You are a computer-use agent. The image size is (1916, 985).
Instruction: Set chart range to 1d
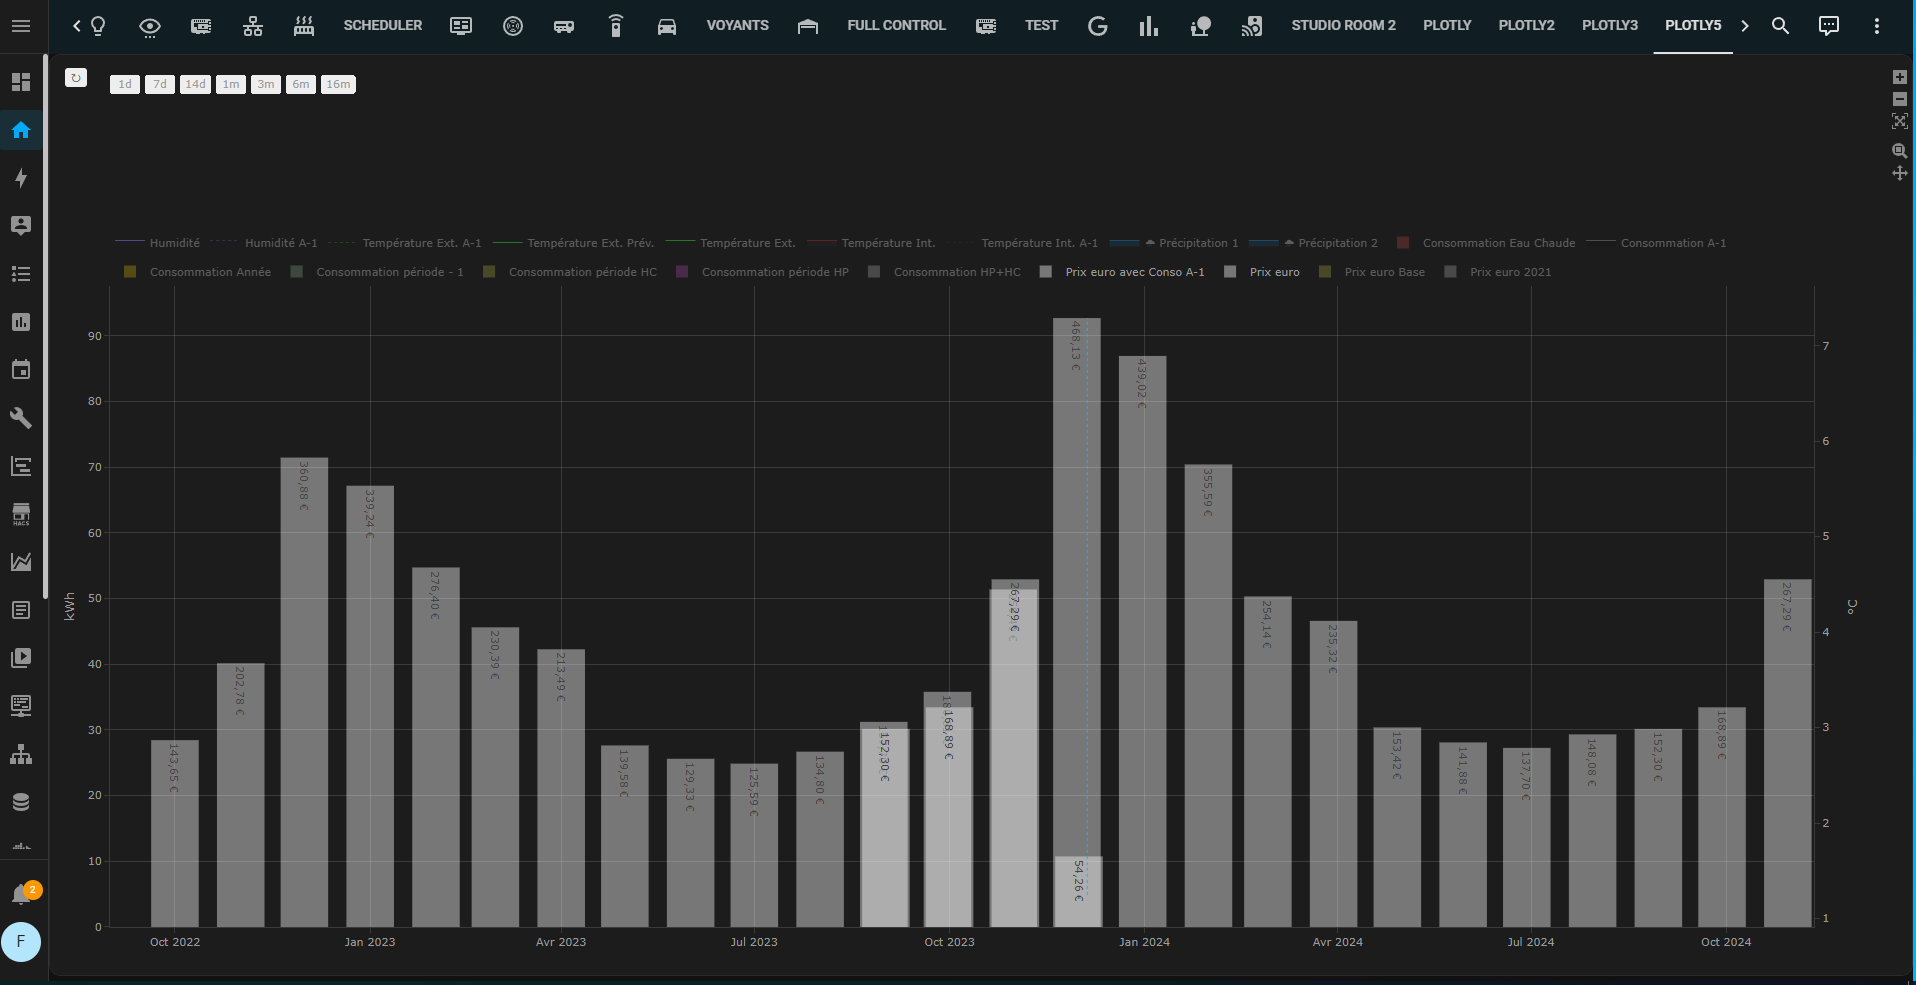tap(125, 84)
